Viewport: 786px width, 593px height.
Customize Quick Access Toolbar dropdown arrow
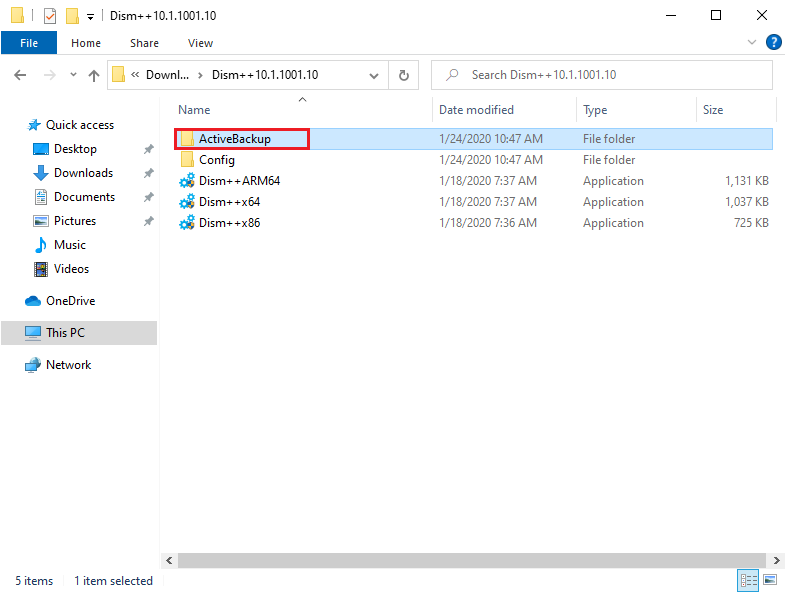click(x=90, y=17)
